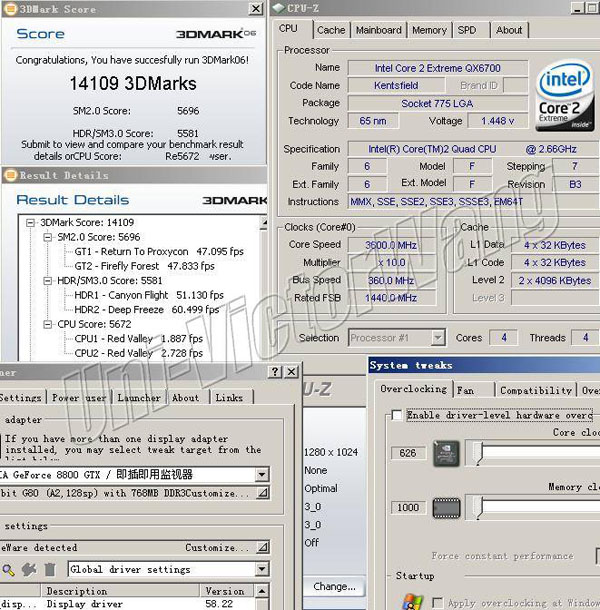Image resolution: width=600 pixels, height=610 pixels.
Task: Click the Display driver row
Action: point(128,604)
